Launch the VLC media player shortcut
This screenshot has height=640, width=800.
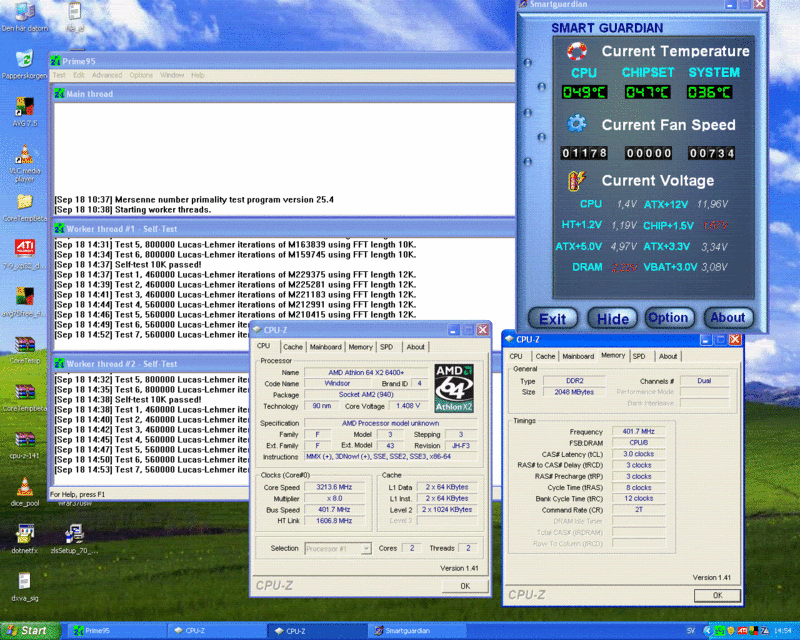click(x=24, y=154)
